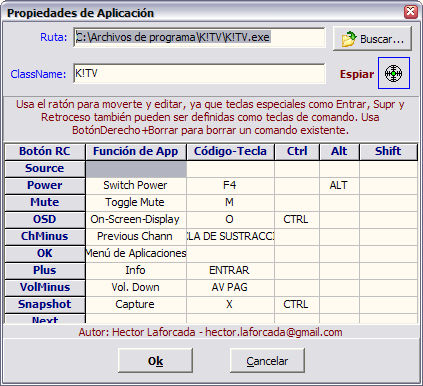Select the Switch Power cell
The image size is (423, 386).
click(x=136, y=186)
